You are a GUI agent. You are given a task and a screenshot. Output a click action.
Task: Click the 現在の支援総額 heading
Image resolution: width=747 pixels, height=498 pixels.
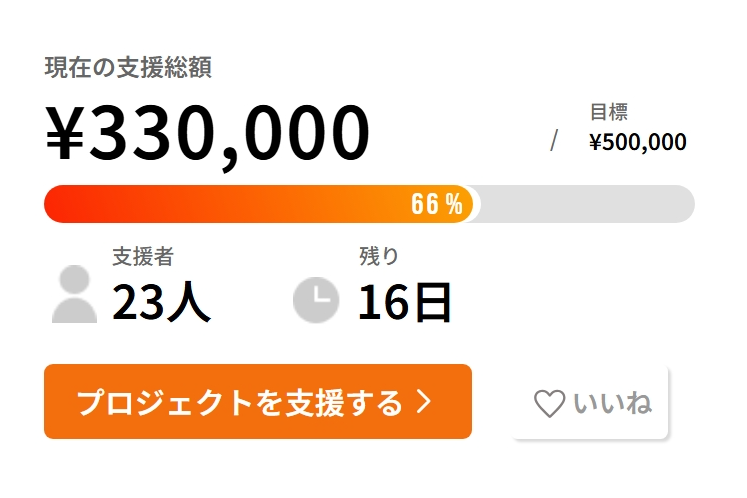(128, 68)
